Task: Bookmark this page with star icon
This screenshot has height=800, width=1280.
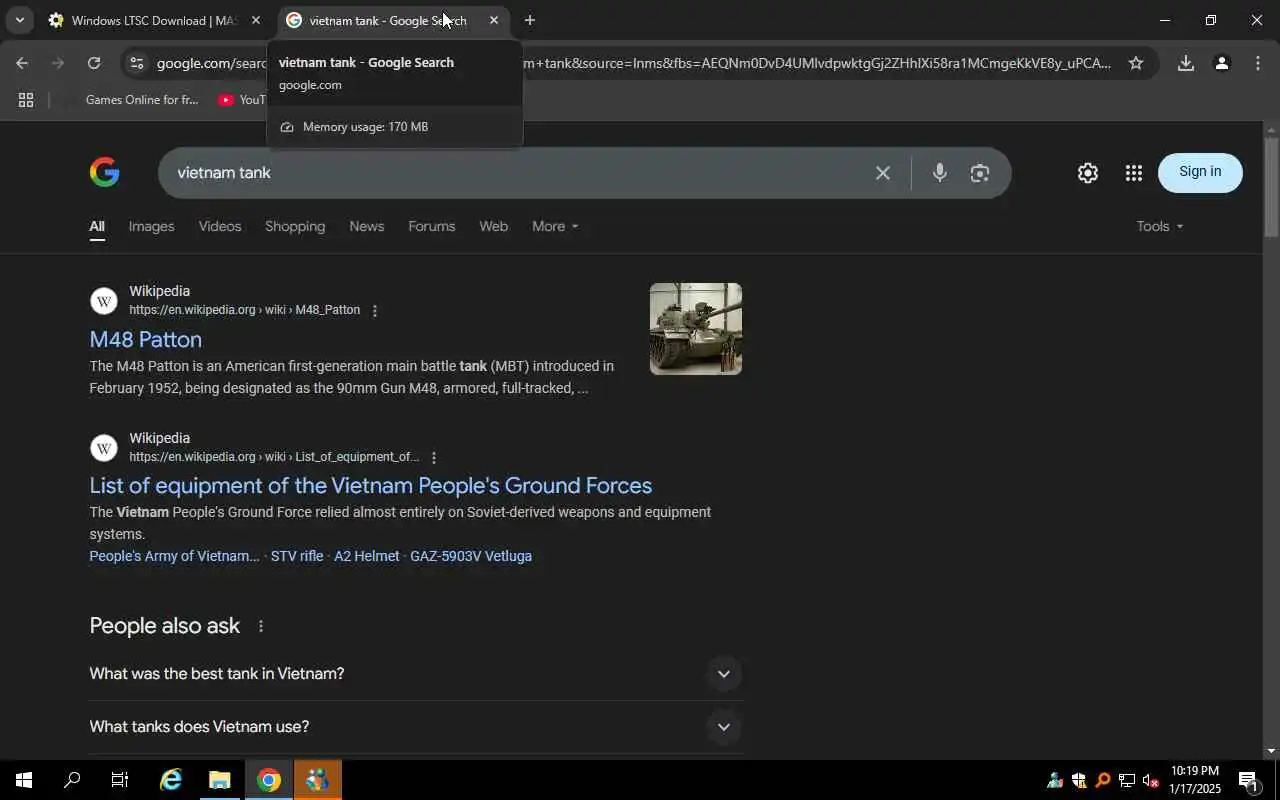Action: pos(1135,63)
